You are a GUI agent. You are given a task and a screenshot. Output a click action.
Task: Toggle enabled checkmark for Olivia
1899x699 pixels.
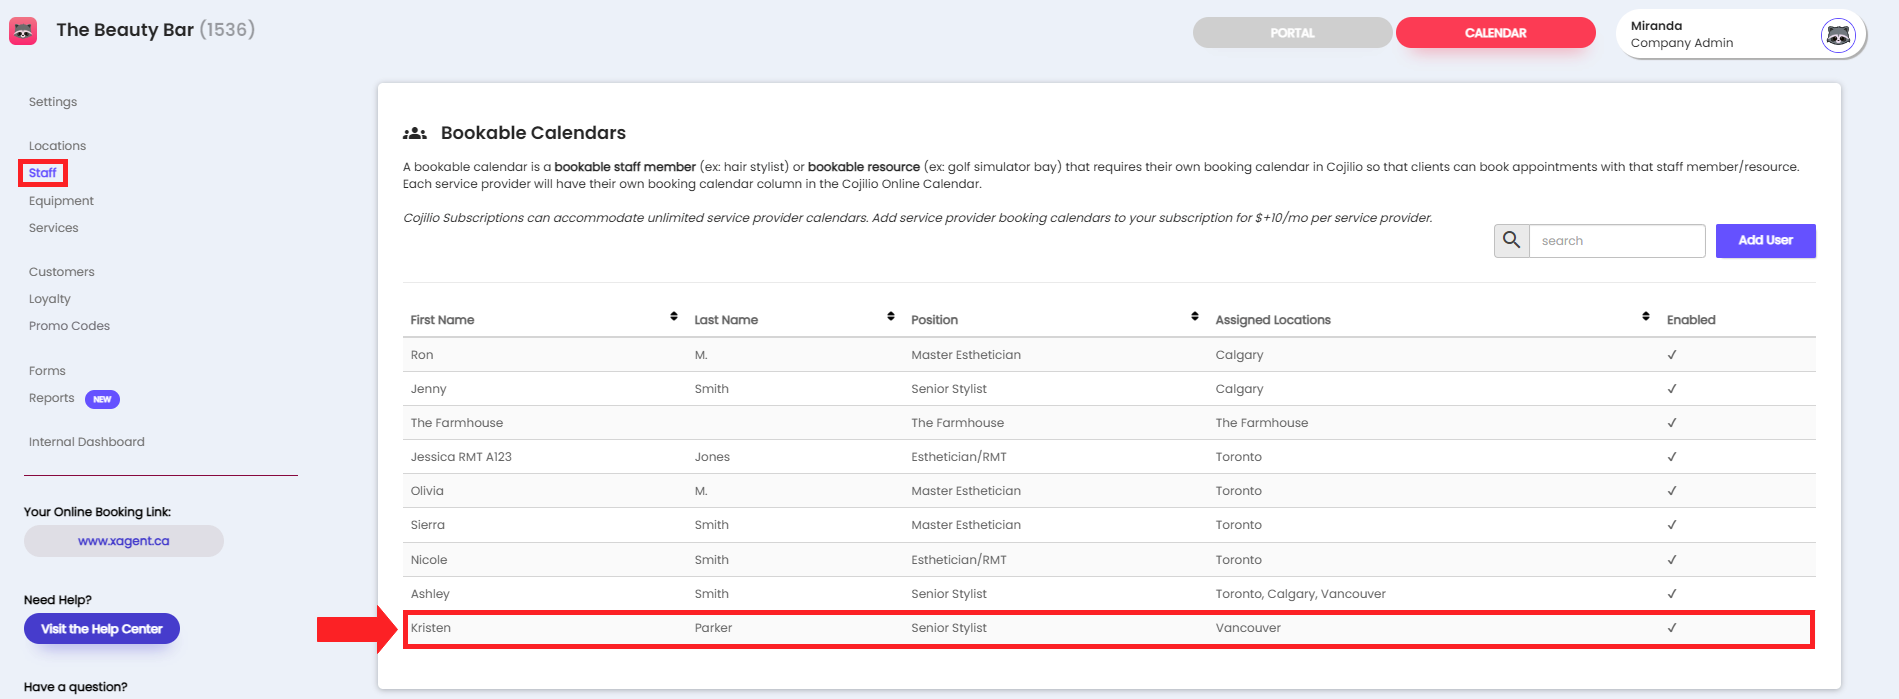[1672, 491]
